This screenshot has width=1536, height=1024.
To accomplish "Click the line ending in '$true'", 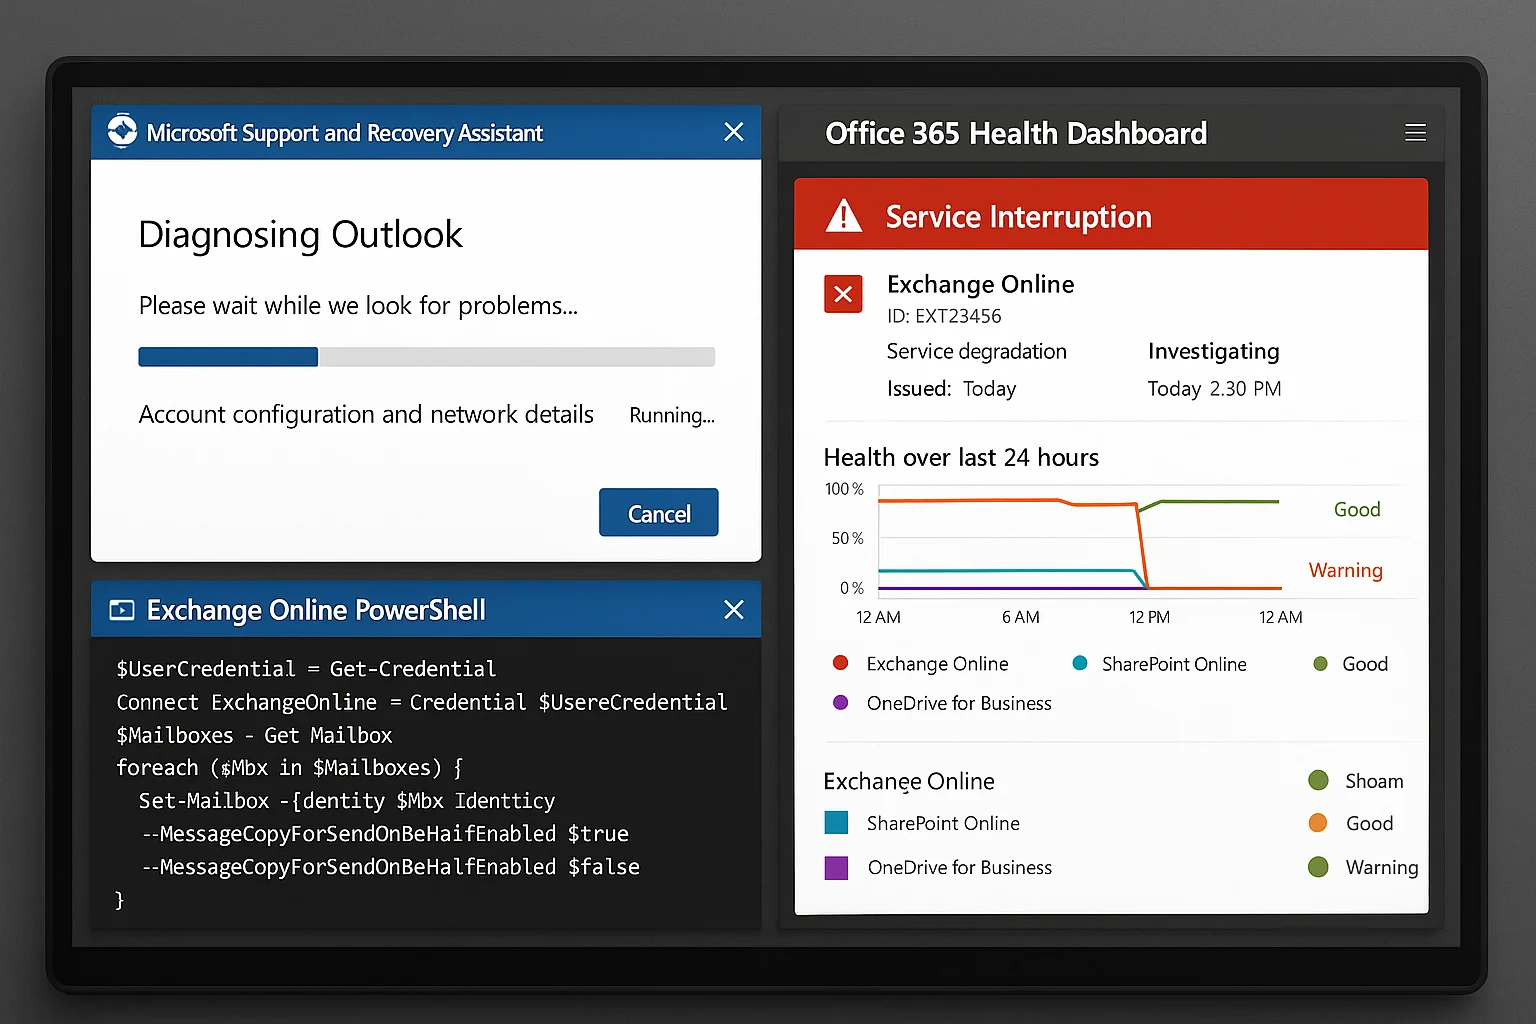I will (385, 834).
